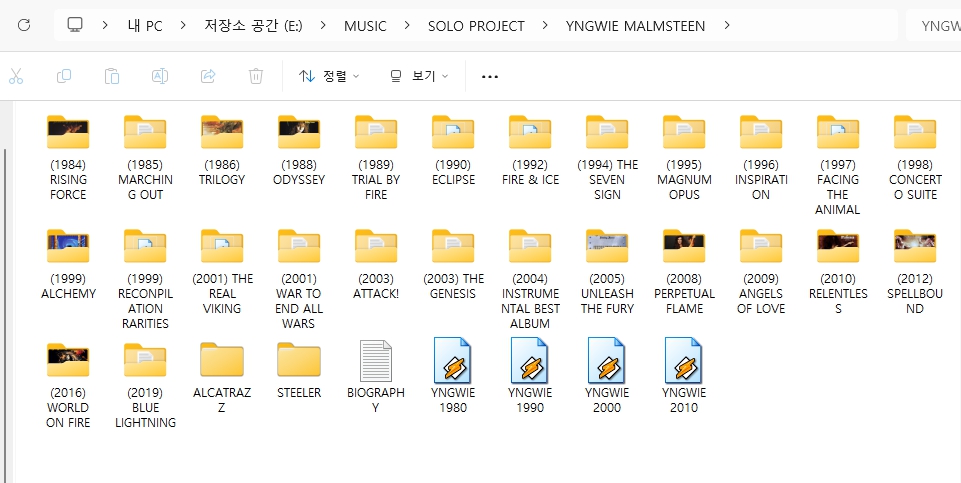The image size is (961, 483).
Task: Select the (1999) ALCHEMY folder
Action: coord(68,264)
